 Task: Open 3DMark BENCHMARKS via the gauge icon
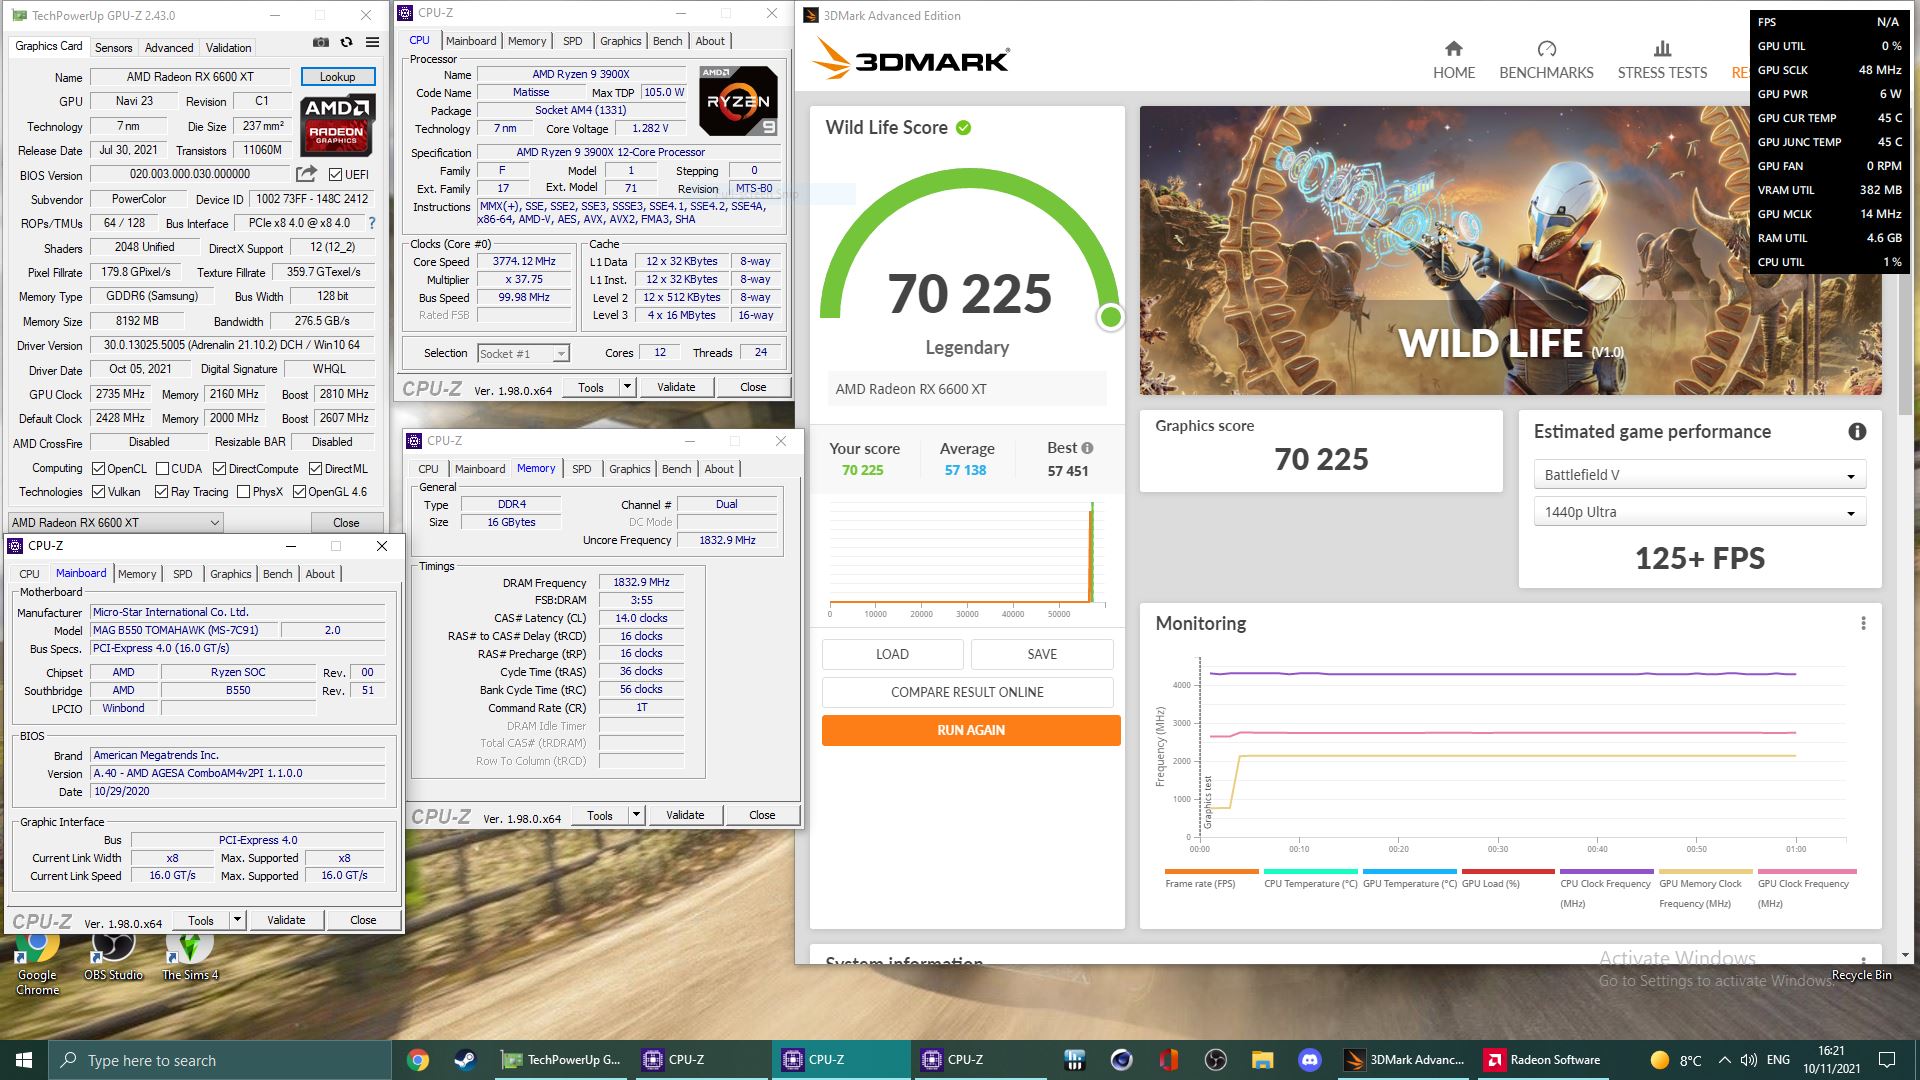[1546, 49]
